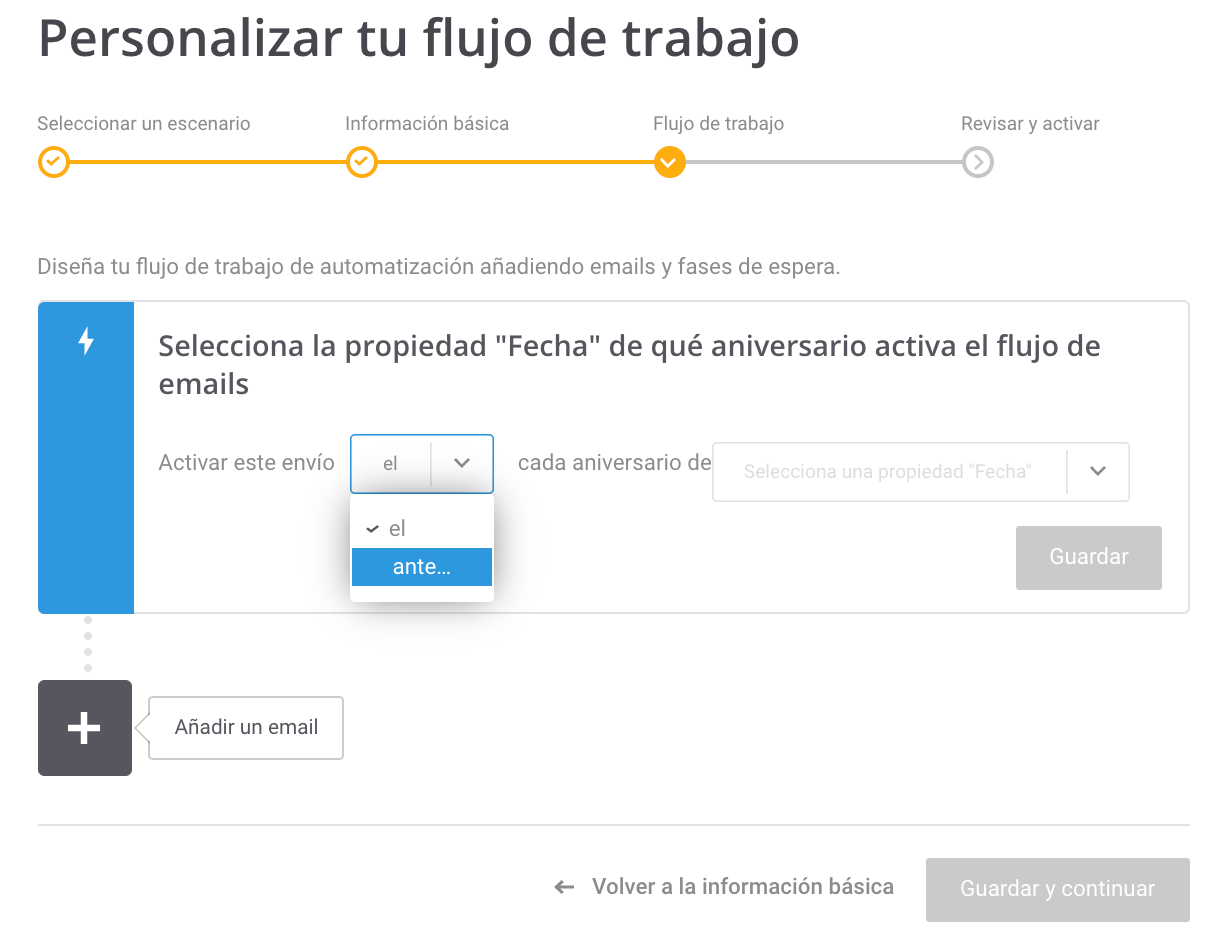Expand the 'el' dropdown chevron
Viewport: 1208px width, 940px height.
pyautogui.click(x=462, y=464)
